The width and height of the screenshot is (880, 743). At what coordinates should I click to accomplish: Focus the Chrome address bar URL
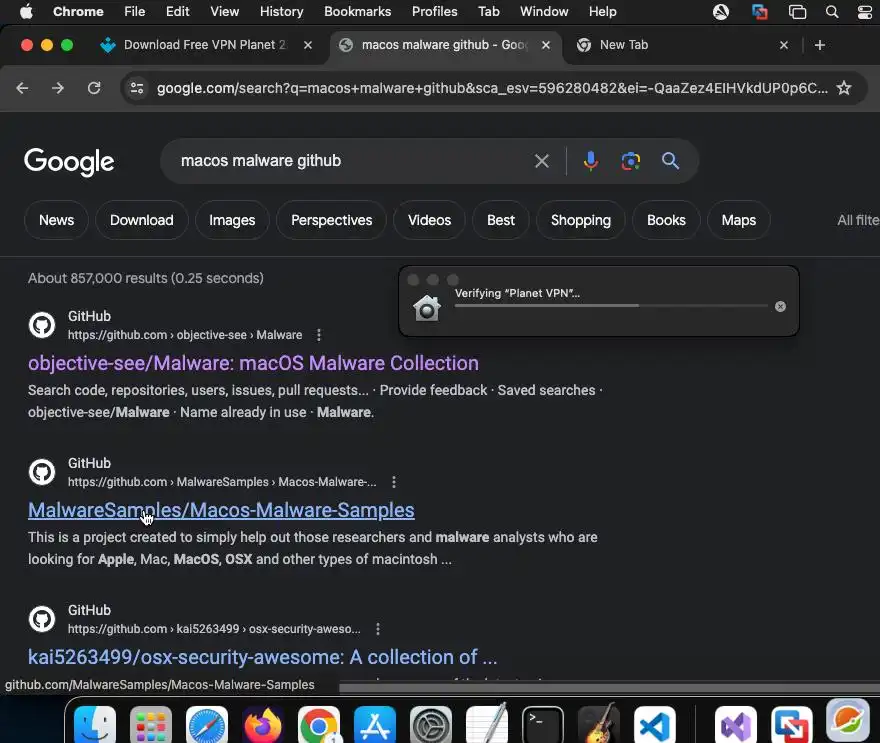point(492,88)
